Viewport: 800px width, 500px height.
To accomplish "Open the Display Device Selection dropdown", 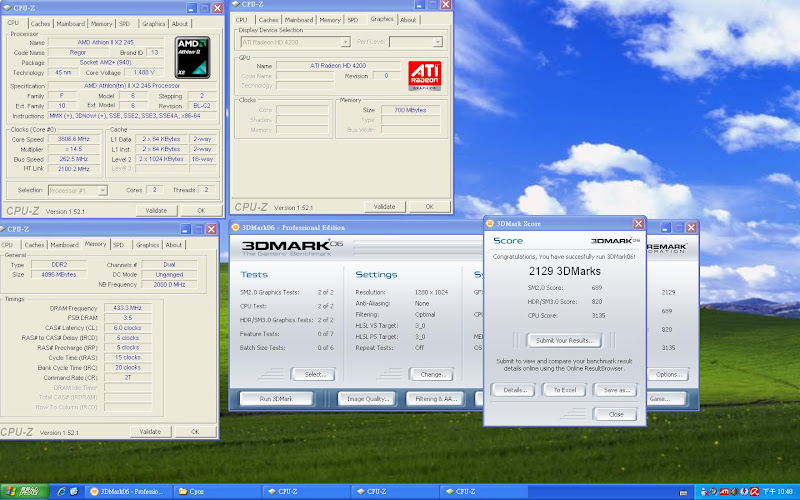I will [295, 42].
